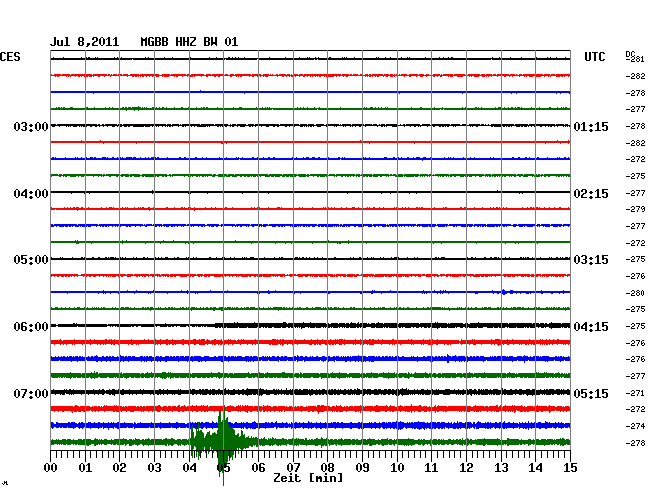Pick minute tick label "09"
650x494 pixels.
(362, 468)
